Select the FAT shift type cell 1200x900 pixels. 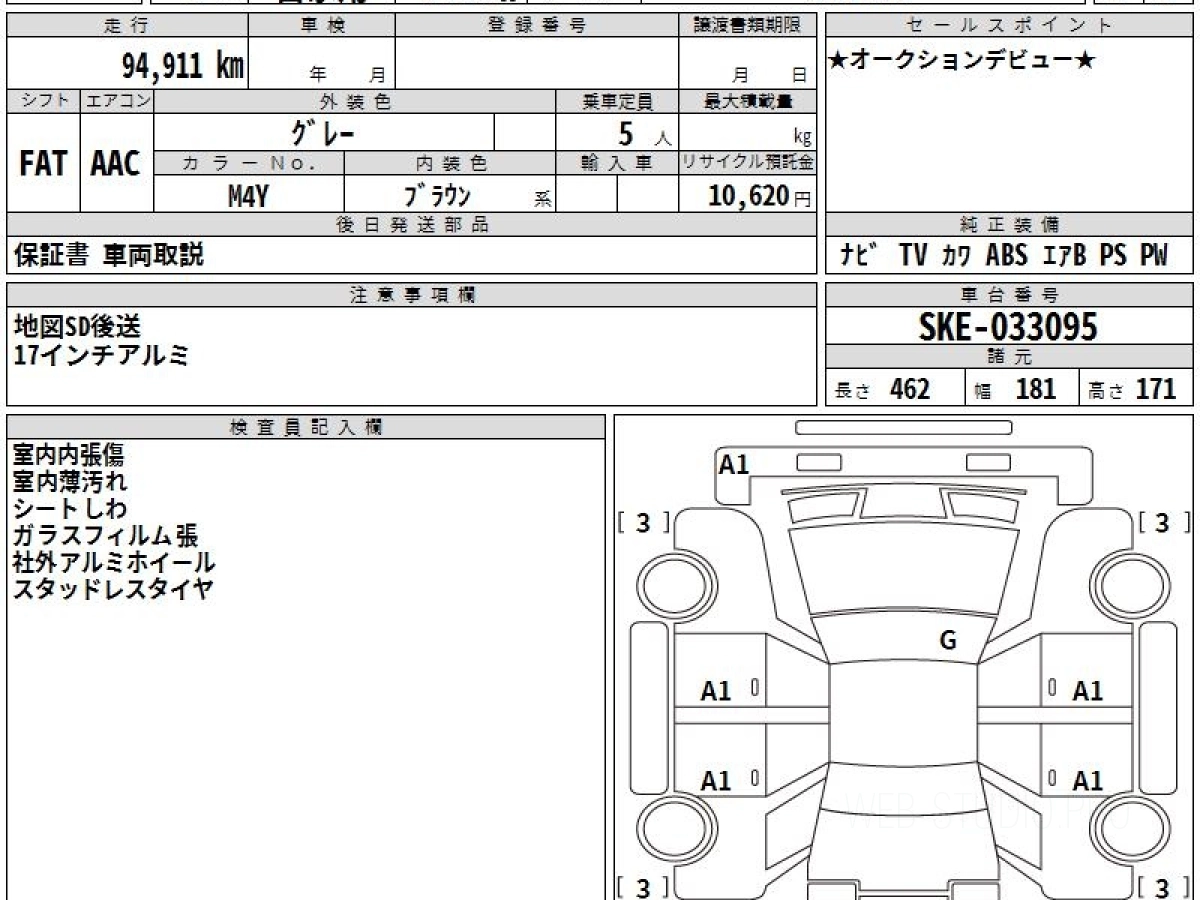point(43,164)
